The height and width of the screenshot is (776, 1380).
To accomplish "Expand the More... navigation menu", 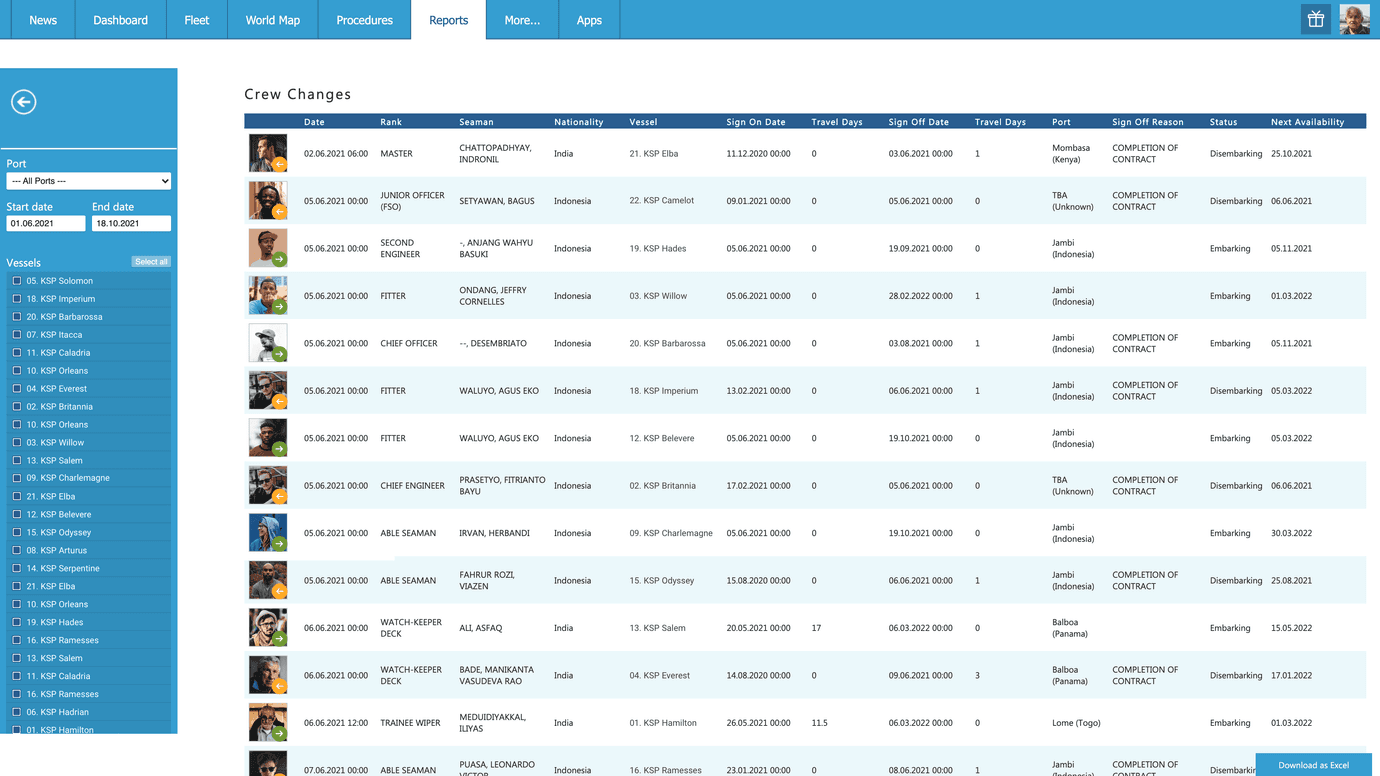I will [521, 19].
